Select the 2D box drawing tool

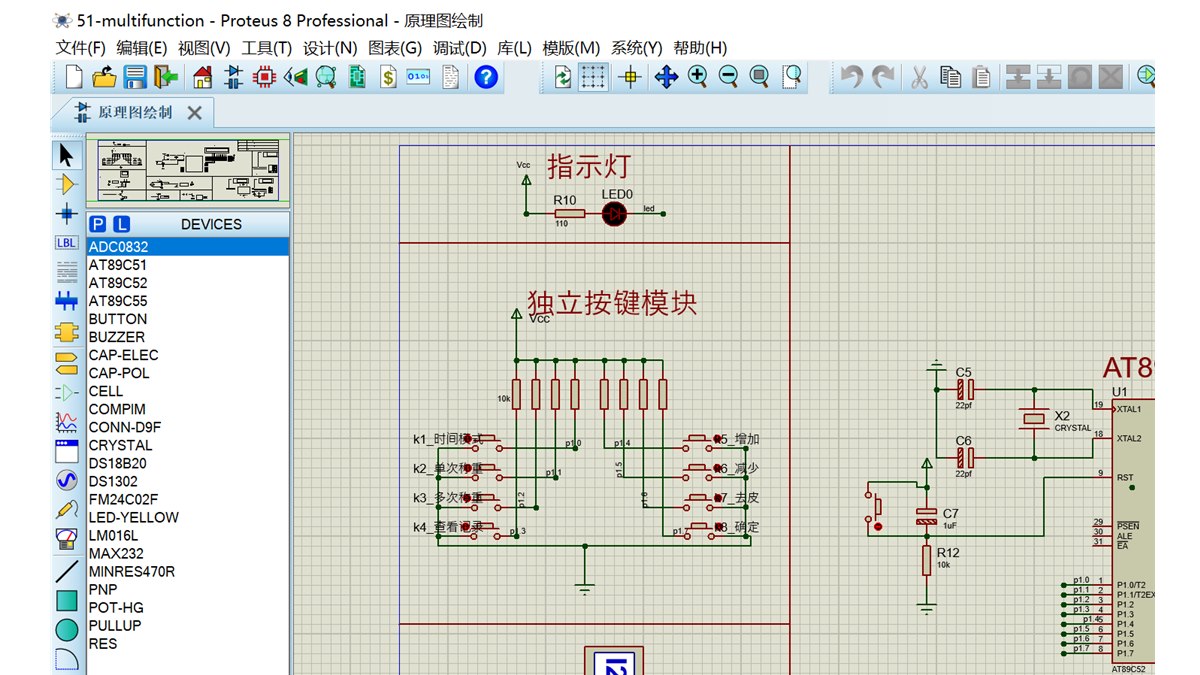[x=66, y=601]
